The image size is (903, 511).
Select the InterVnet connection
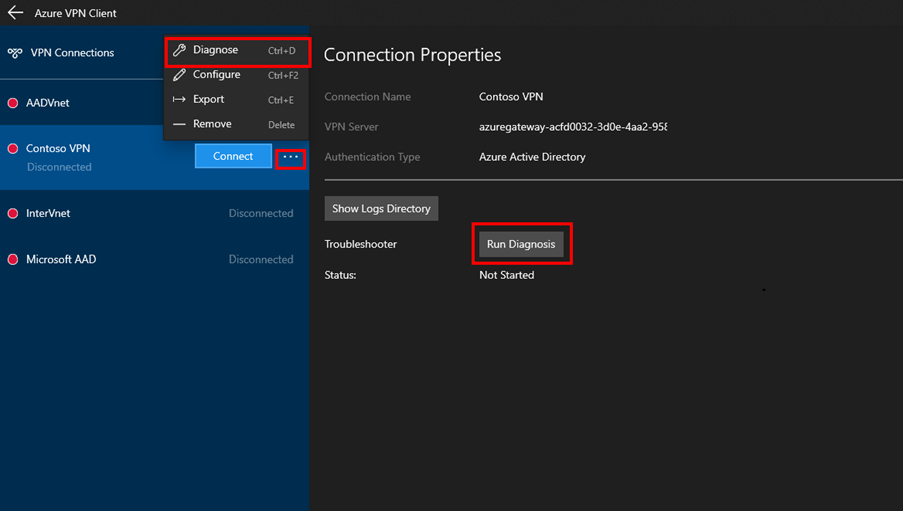click(154, 213)
